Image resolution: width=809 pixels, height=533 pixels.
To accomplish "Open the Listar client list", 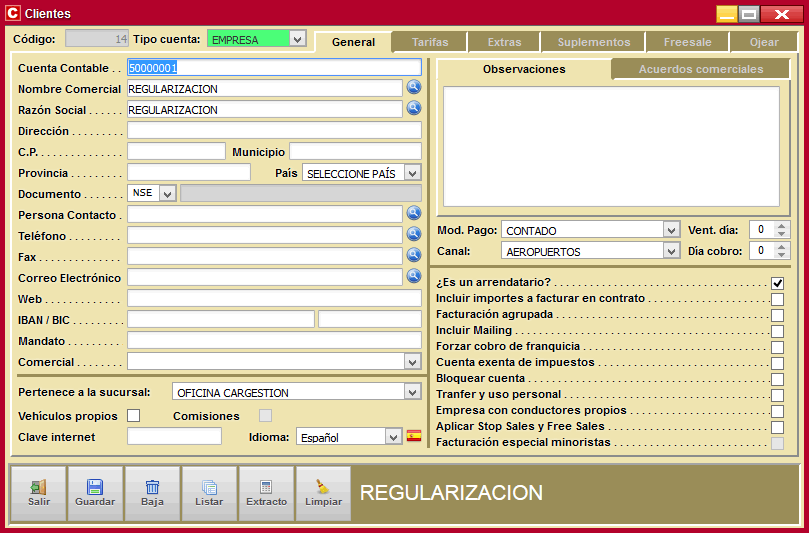I will pyautogui.click(x=209, y=494).
